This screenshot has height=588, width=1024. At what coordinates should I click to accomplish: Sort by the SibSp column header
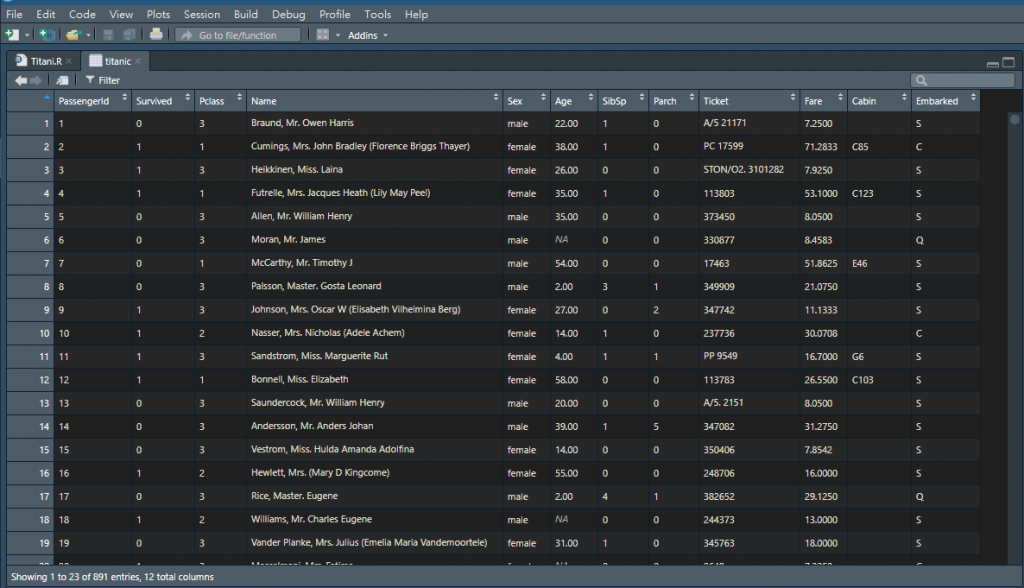pyautogui.click(x=622, y=101)
